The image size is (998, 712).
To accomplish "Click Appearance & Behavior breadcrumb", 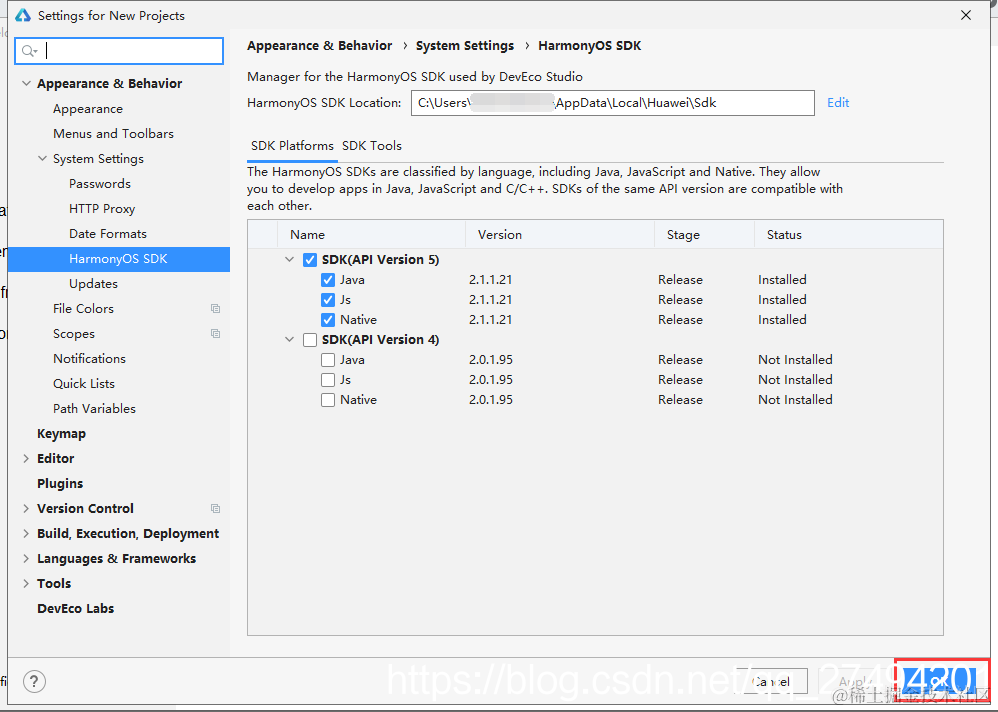I will (320, 46).
